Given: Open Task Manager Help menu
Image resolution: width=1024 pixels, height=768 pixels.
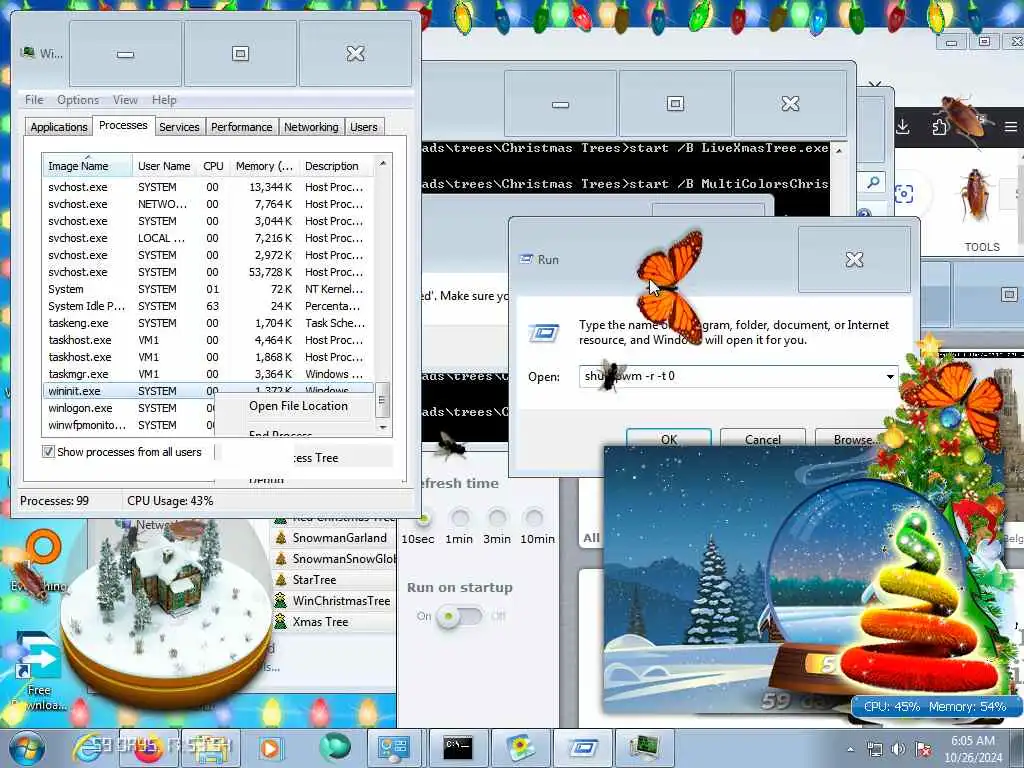Looking at the screenshot, I should pos(164,100).
